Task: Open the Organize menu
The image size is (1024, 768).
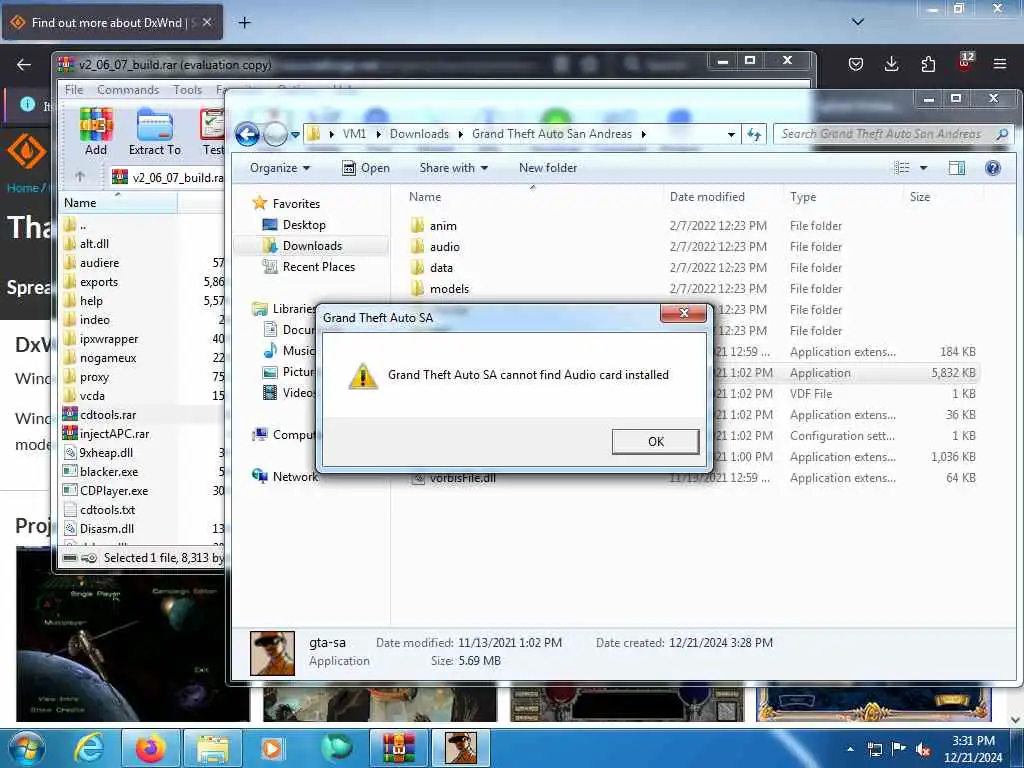Action: click(x=280, y=168)
